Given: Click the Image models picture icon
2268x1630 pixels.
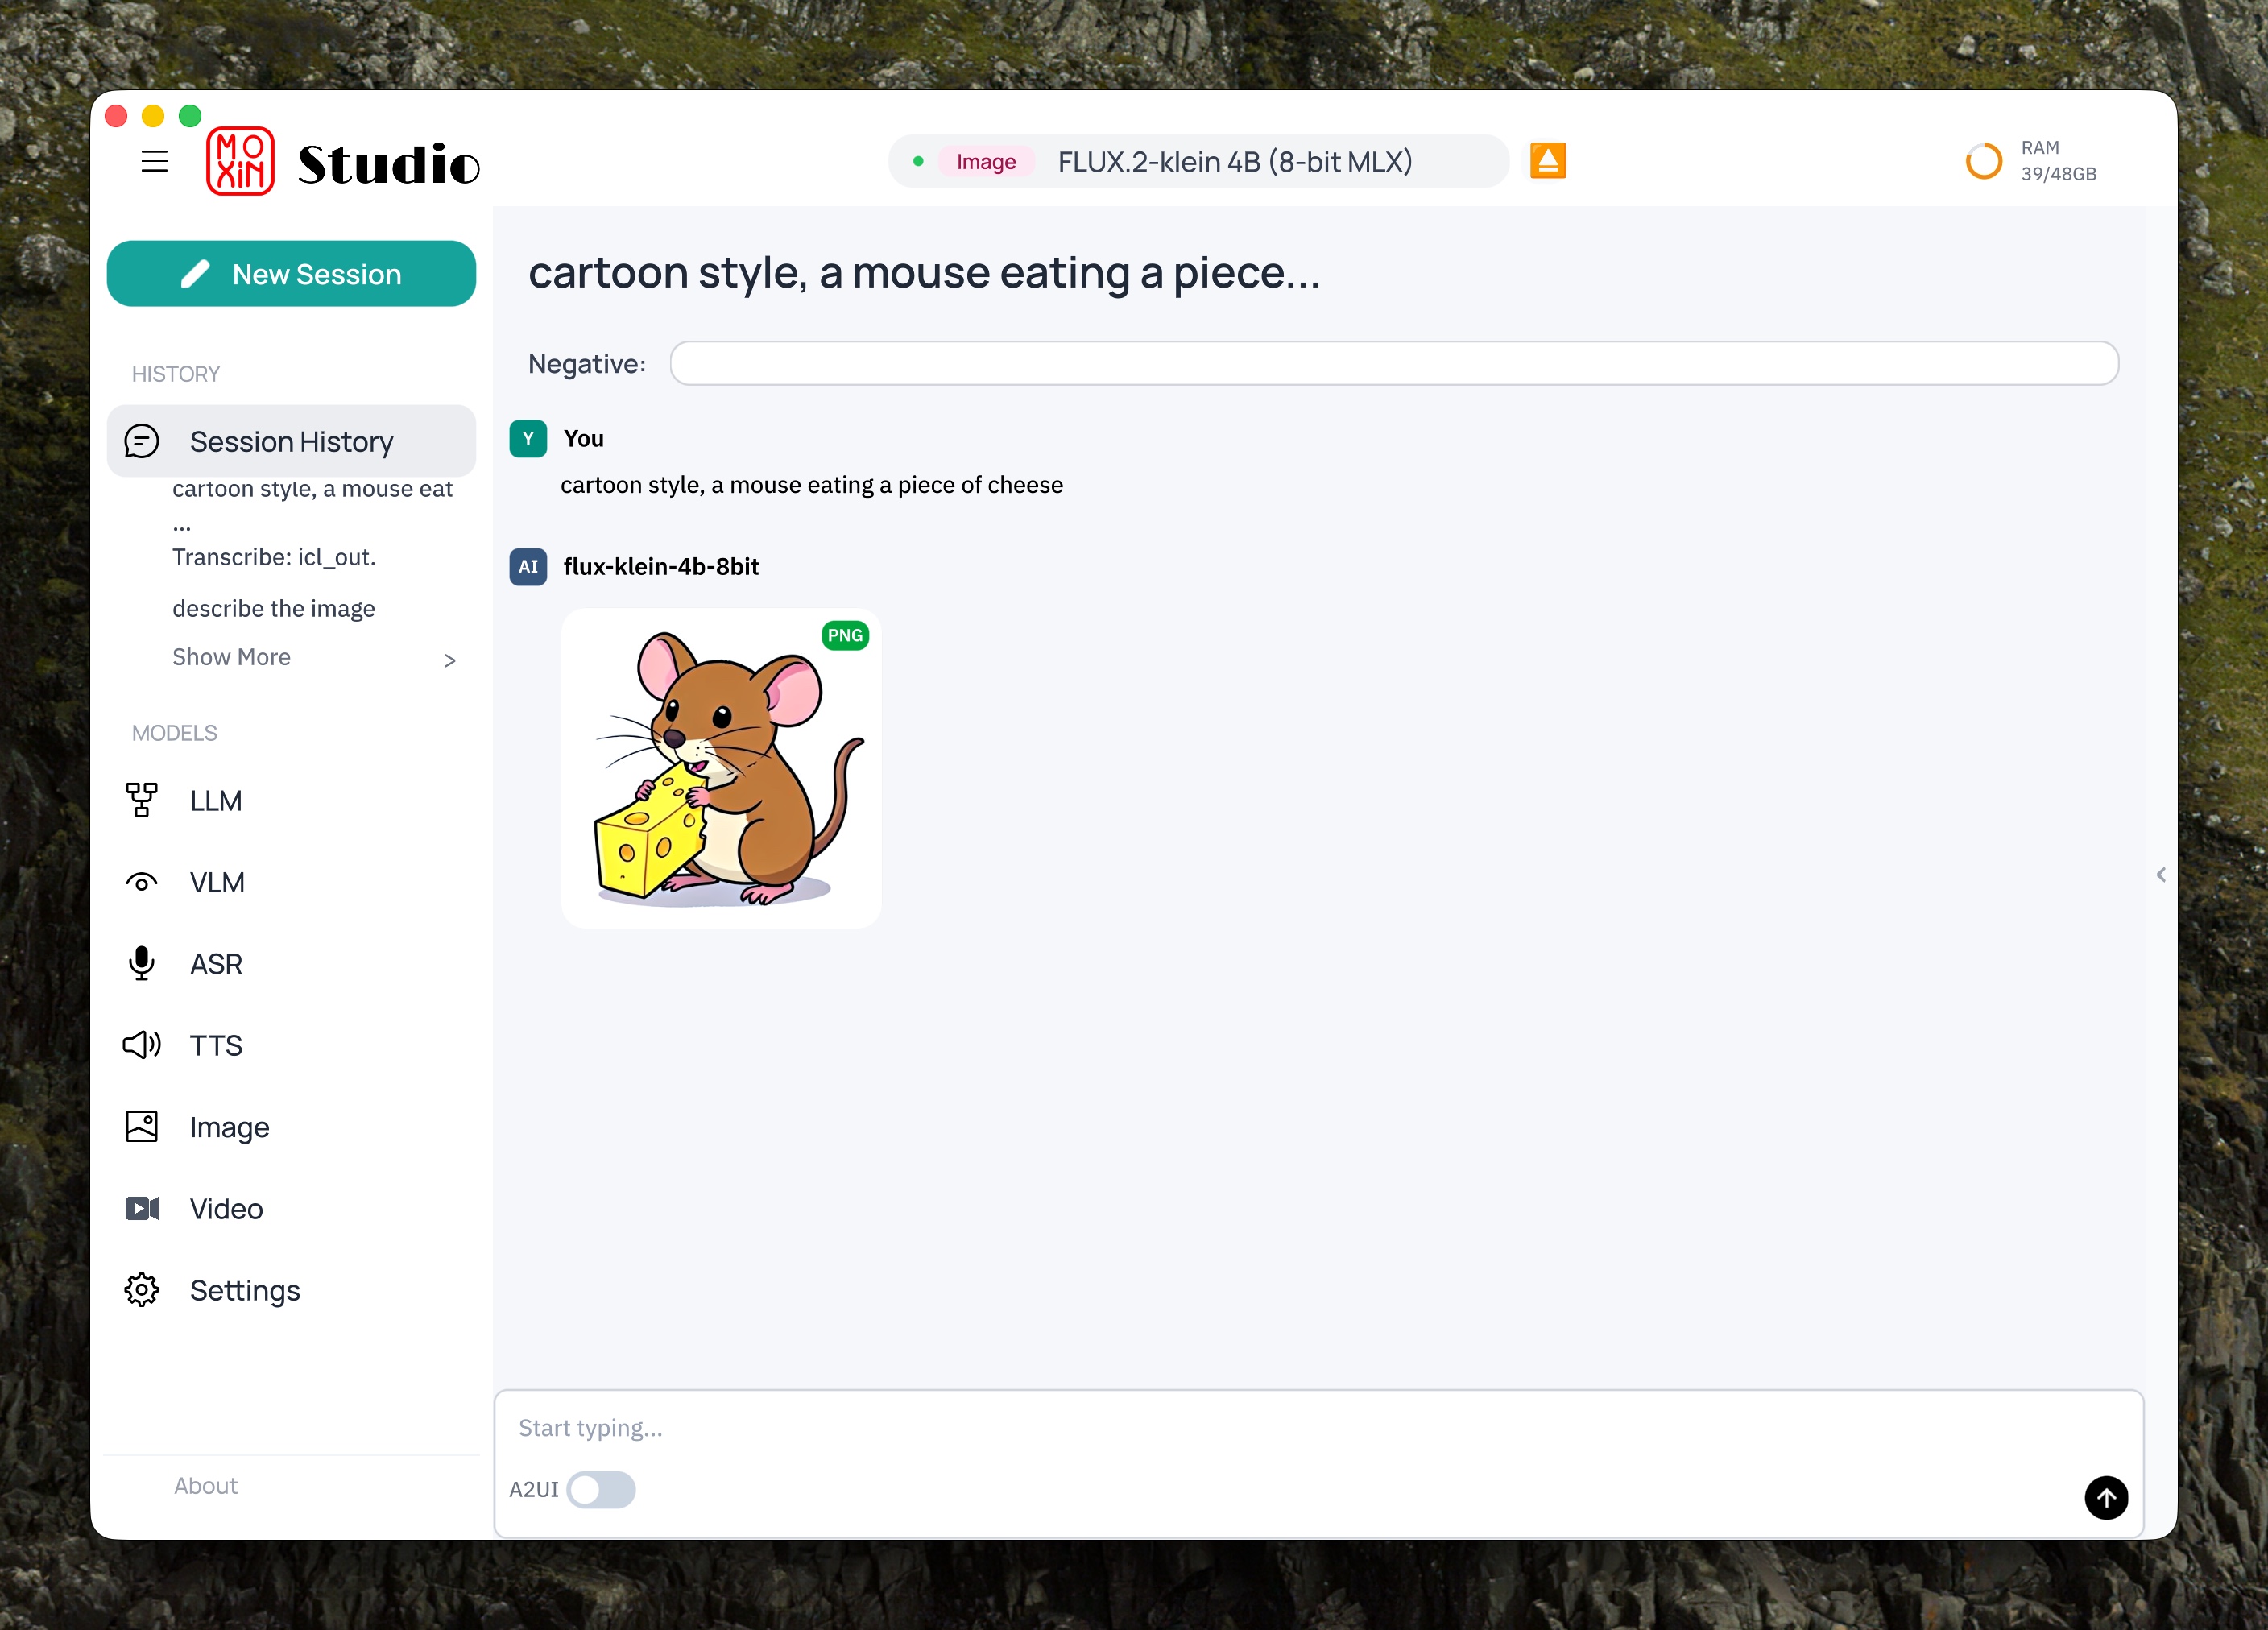Looking at the screenshot, I should click(142, 1126).
